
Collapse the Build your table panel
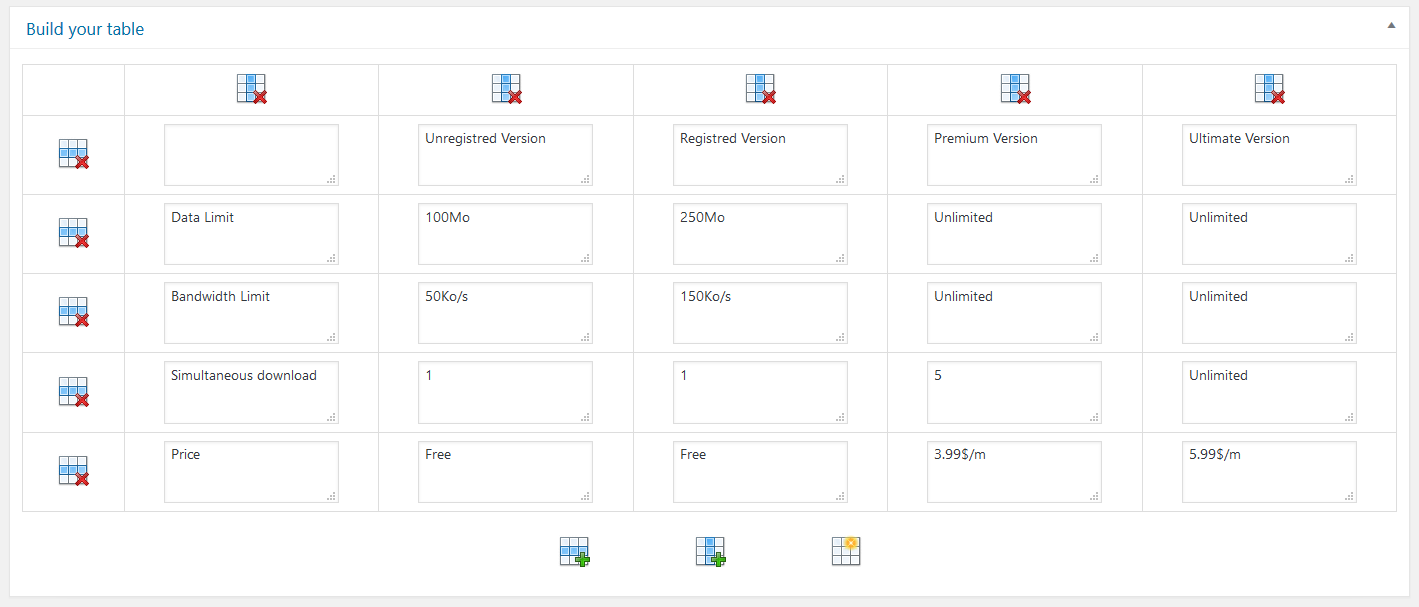pyautogui.click(x=1391, y=26)
